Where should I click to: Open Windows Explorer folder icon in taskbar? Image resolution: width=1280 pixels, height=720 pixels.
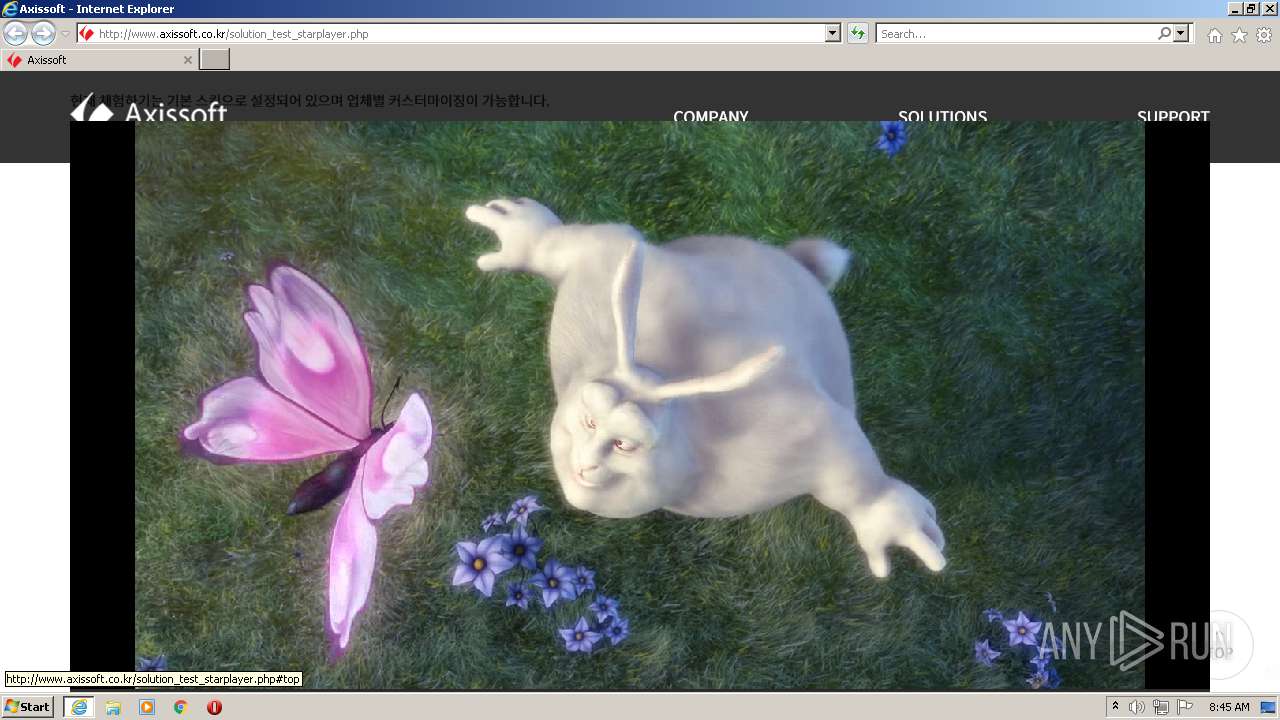[113, 707]
